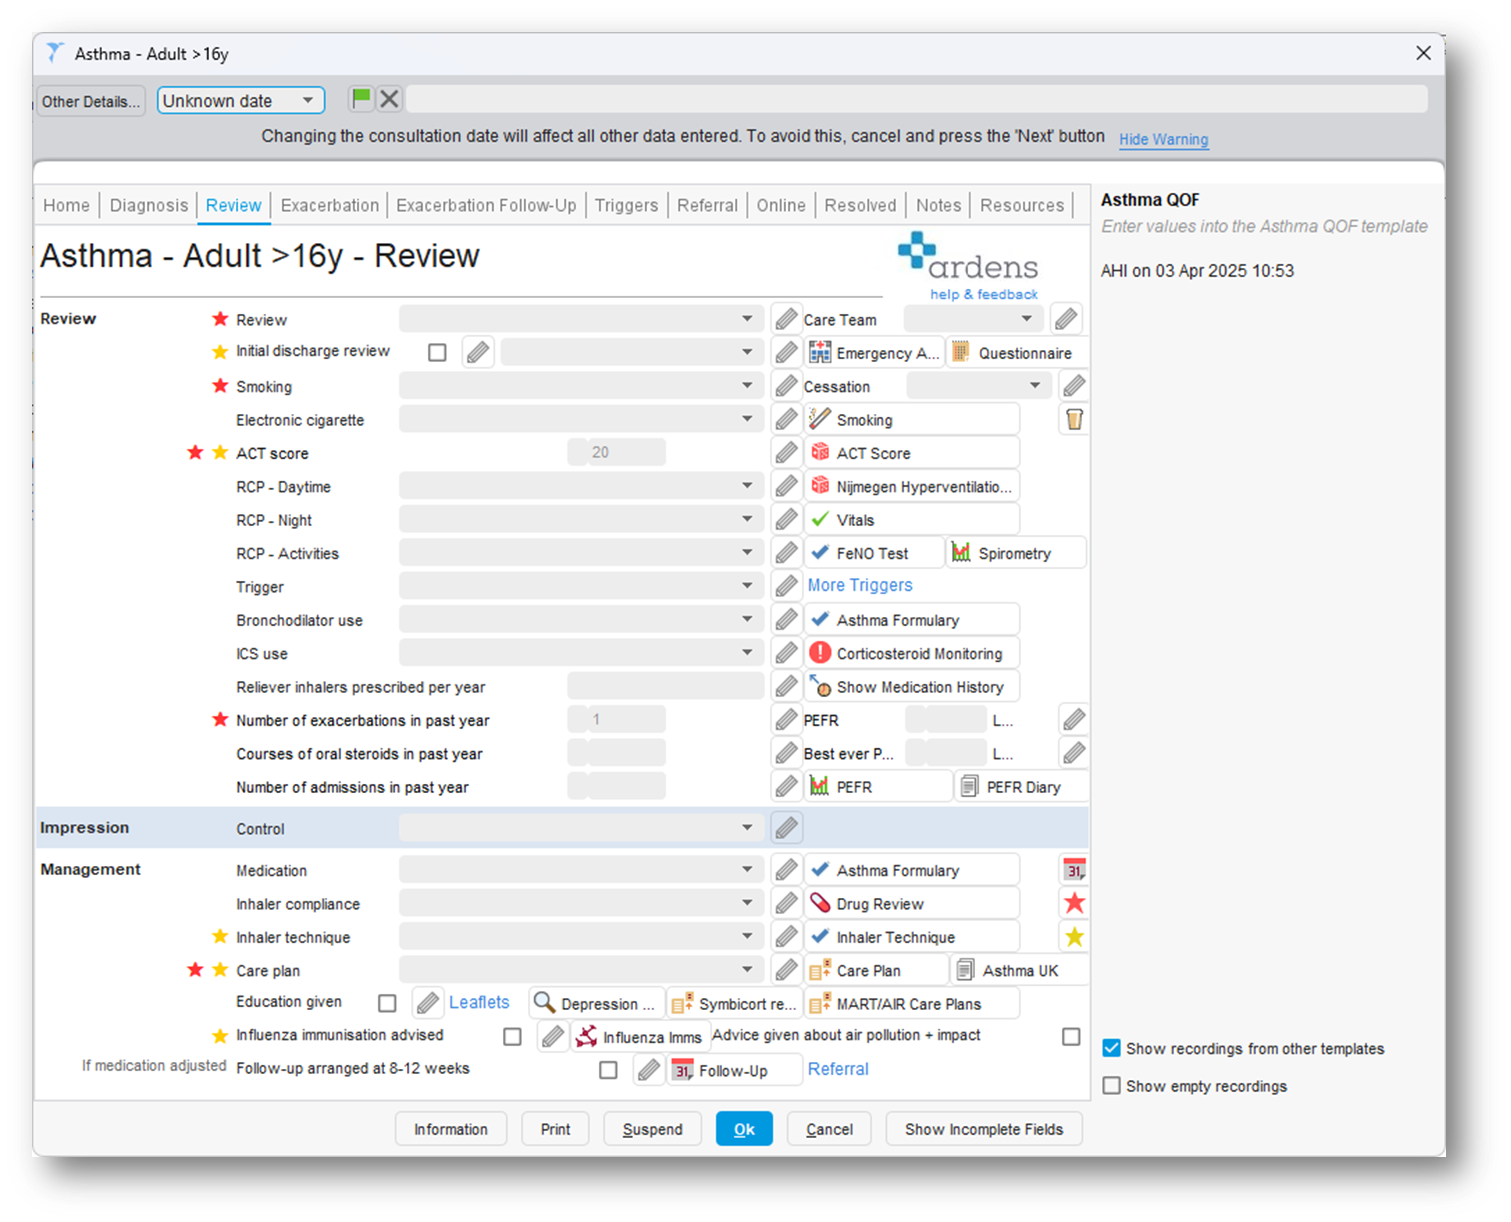Tick Influenza immunisation advised checkbox
Viewport: 1511px width, 1222px height.
(512, 1037)
